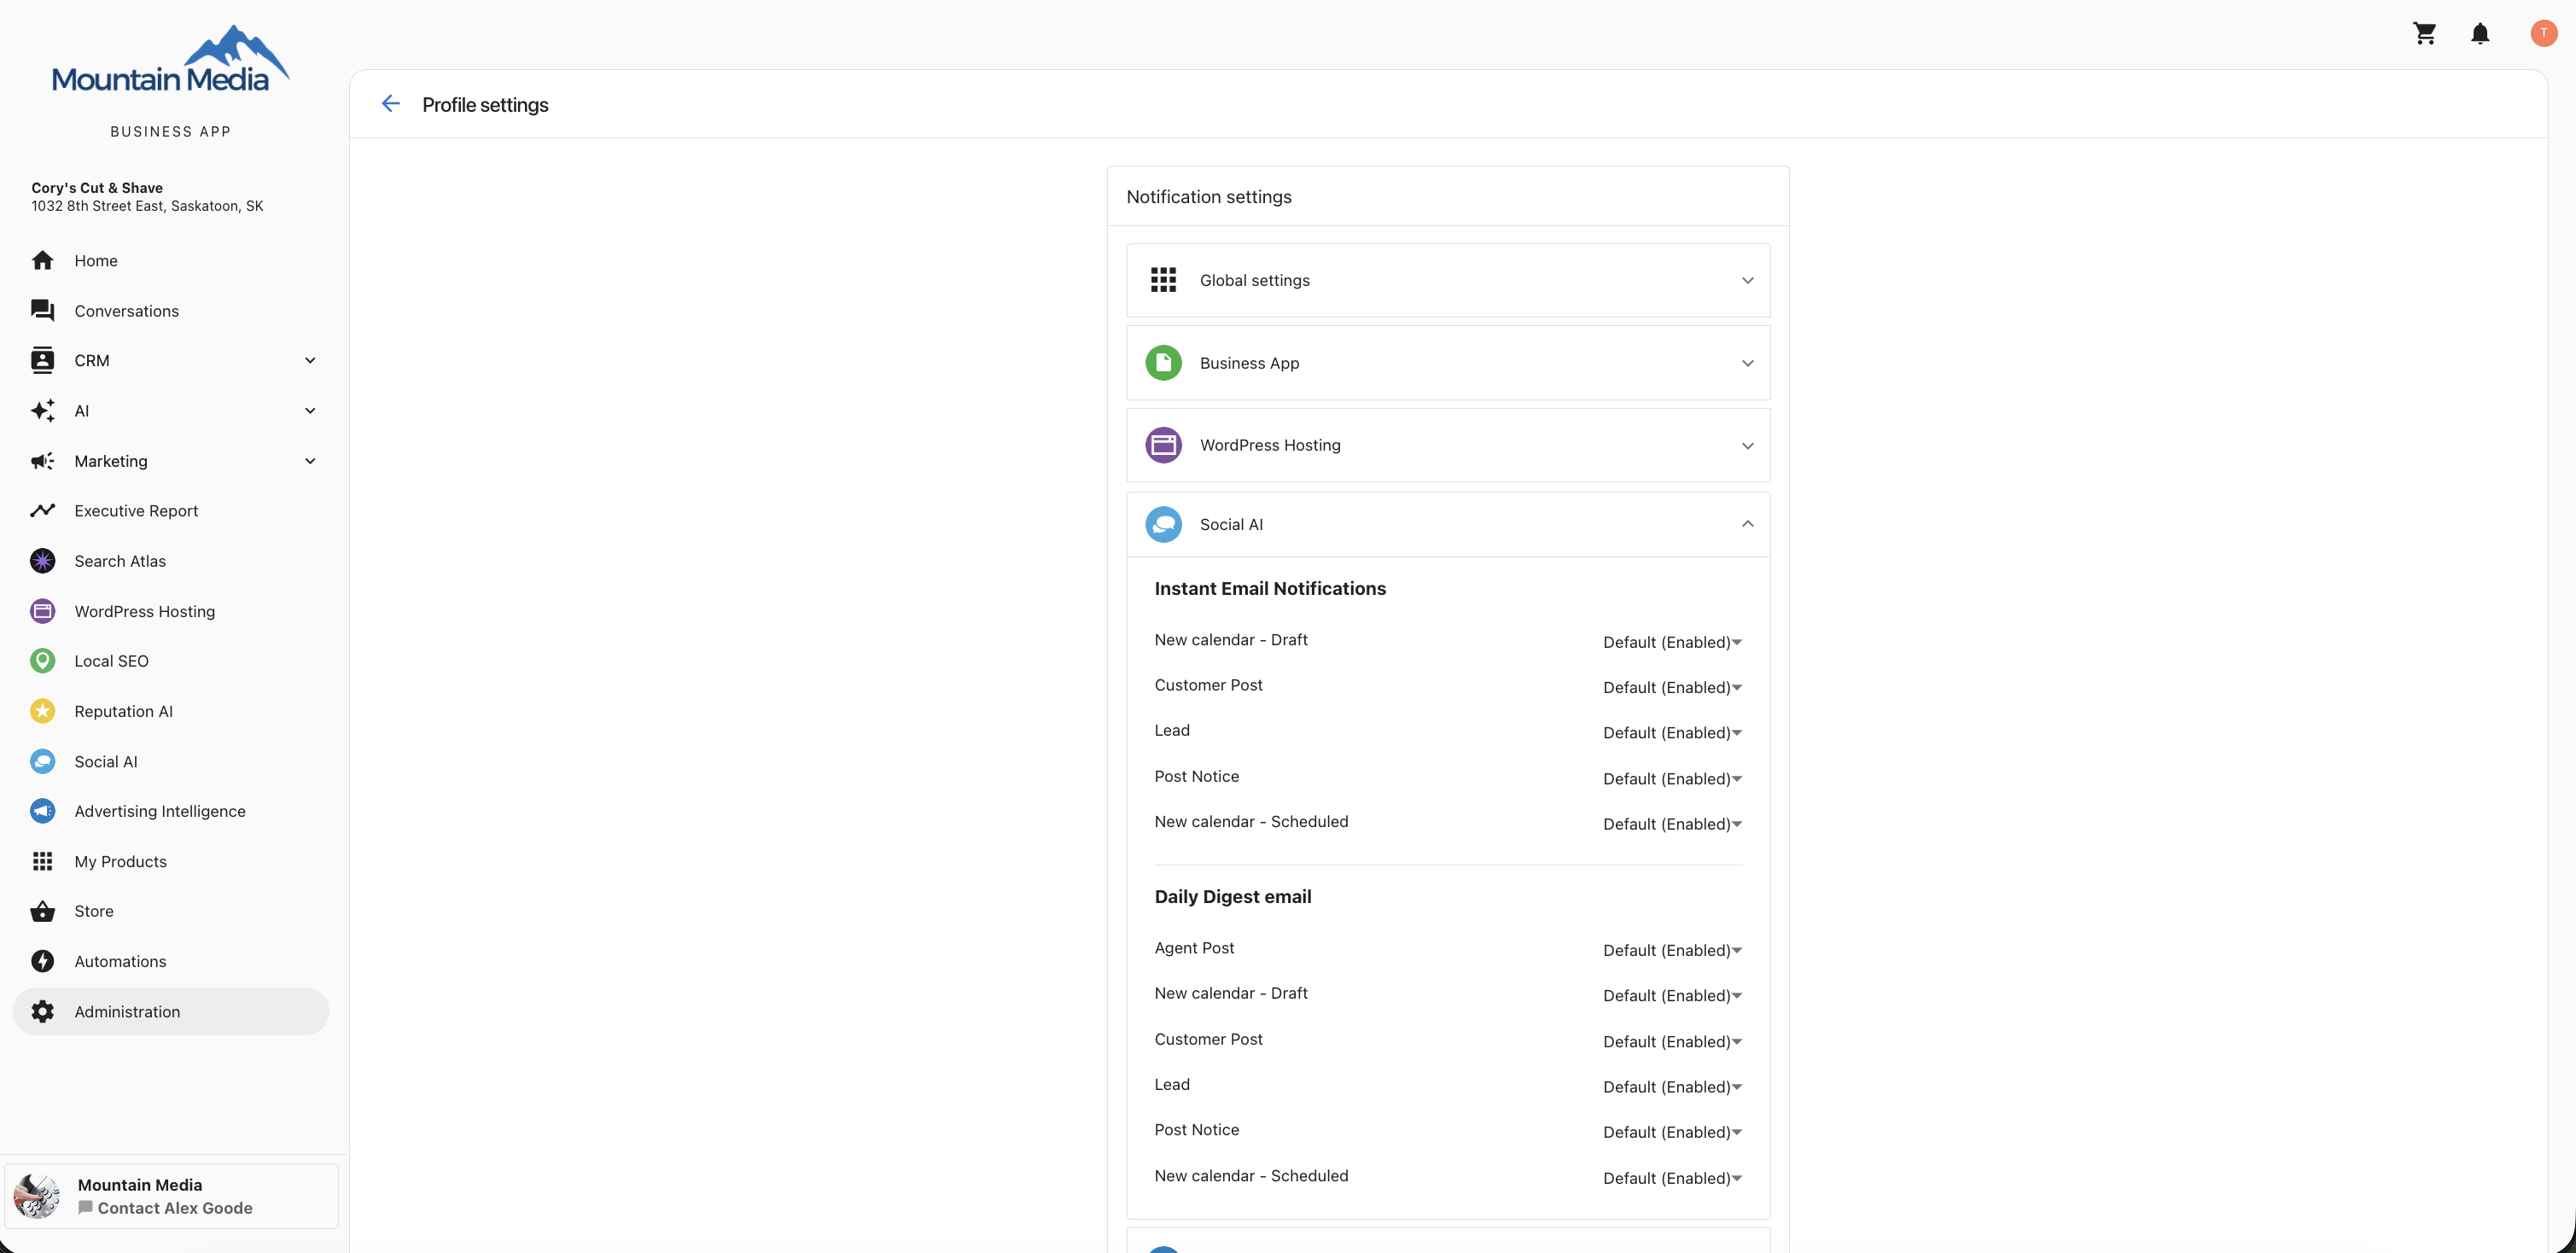The width and height of the screenshot is (2576, 1253).
Task: Click the Local SEO pin icon
Action: [x=42, y=661]
